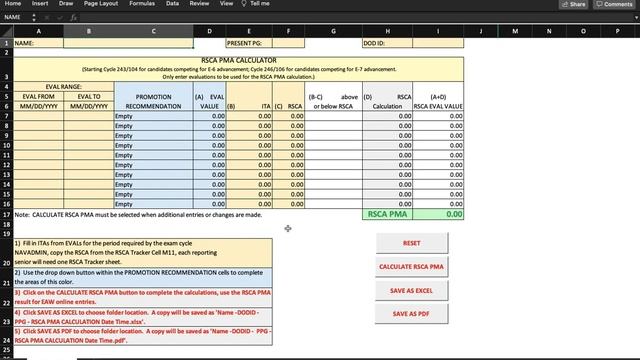Image resolution: width=640 pixels, height=360 pixels.
Task: Open the Data ribbon tab
Action: (x=172, y=3)
